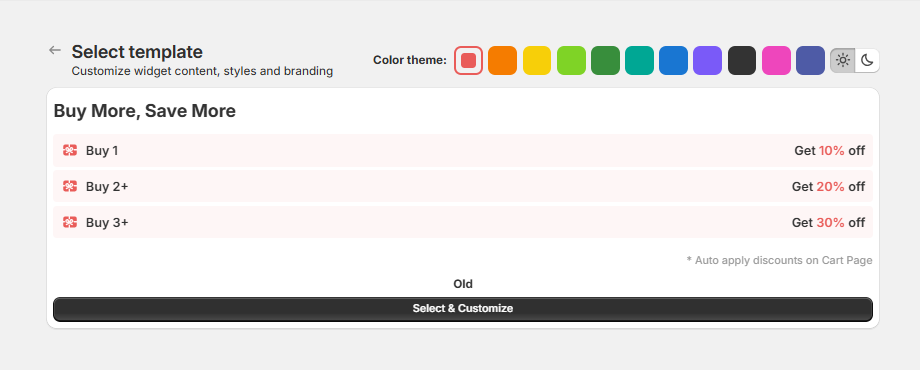Click the discount icon beside Buy 2+
Viewport: 920px width, 370px height.
pyautogui.click(x=70, y=186)
